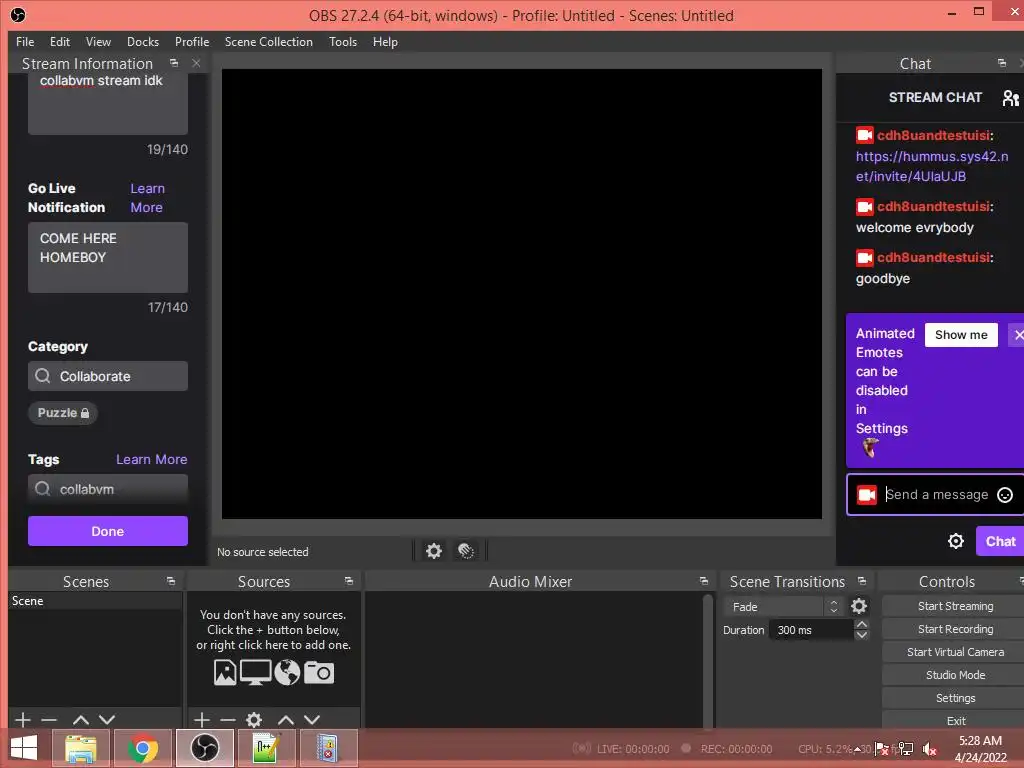Open chat settings gear icon
Screen dimensions: 1024x768
(x=955, y=541)
